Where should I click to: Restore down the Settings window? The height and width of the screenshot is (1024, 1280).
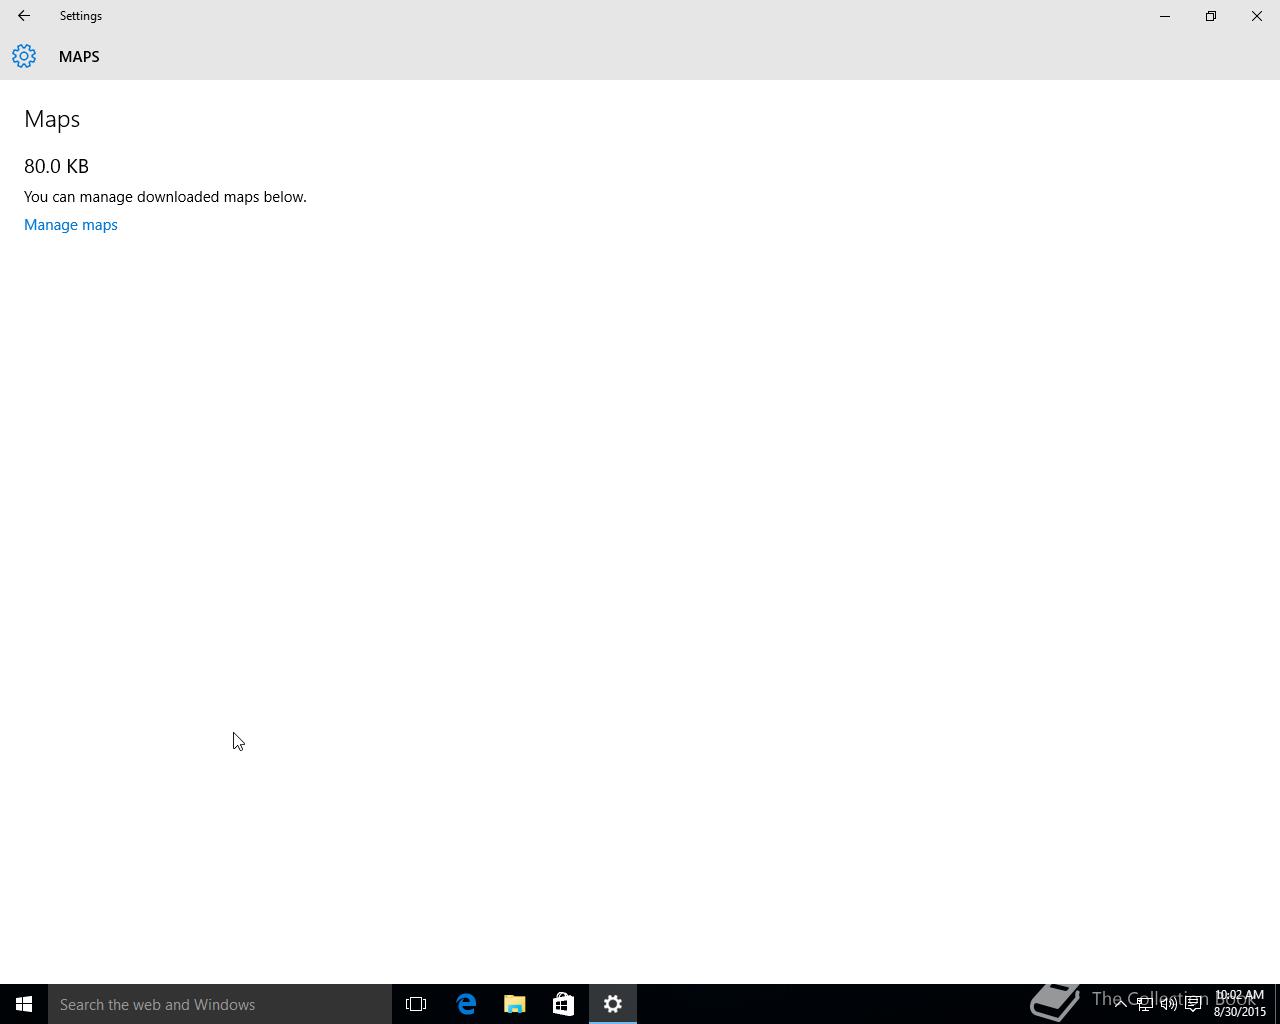click(x=1211, y=16)
